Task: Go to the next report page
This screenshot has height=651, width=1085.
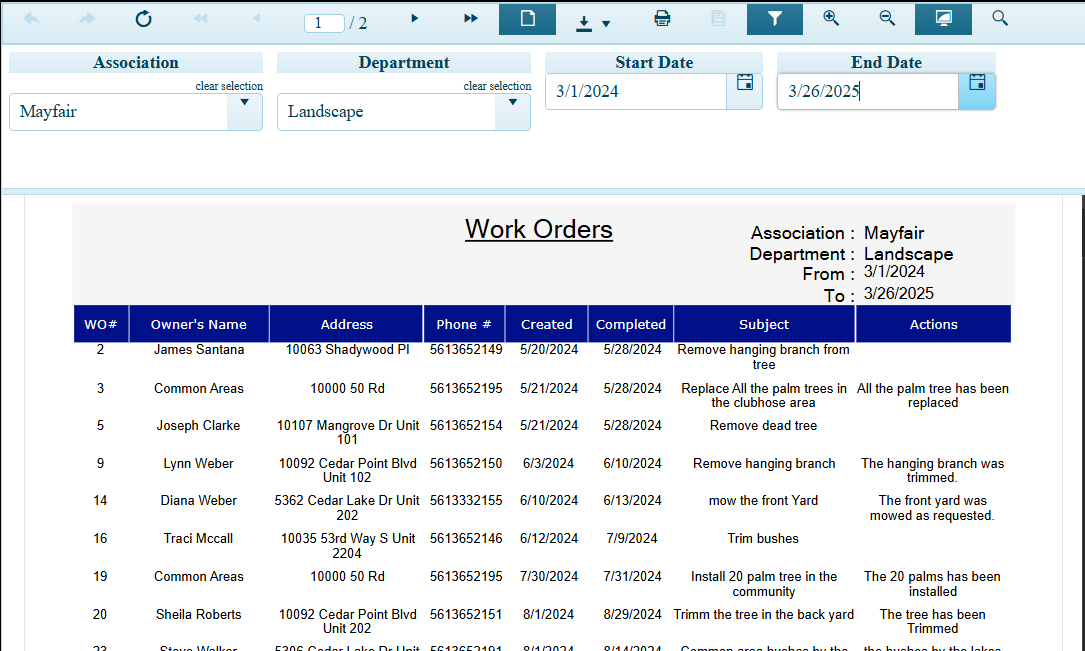Action: (414, 17)
